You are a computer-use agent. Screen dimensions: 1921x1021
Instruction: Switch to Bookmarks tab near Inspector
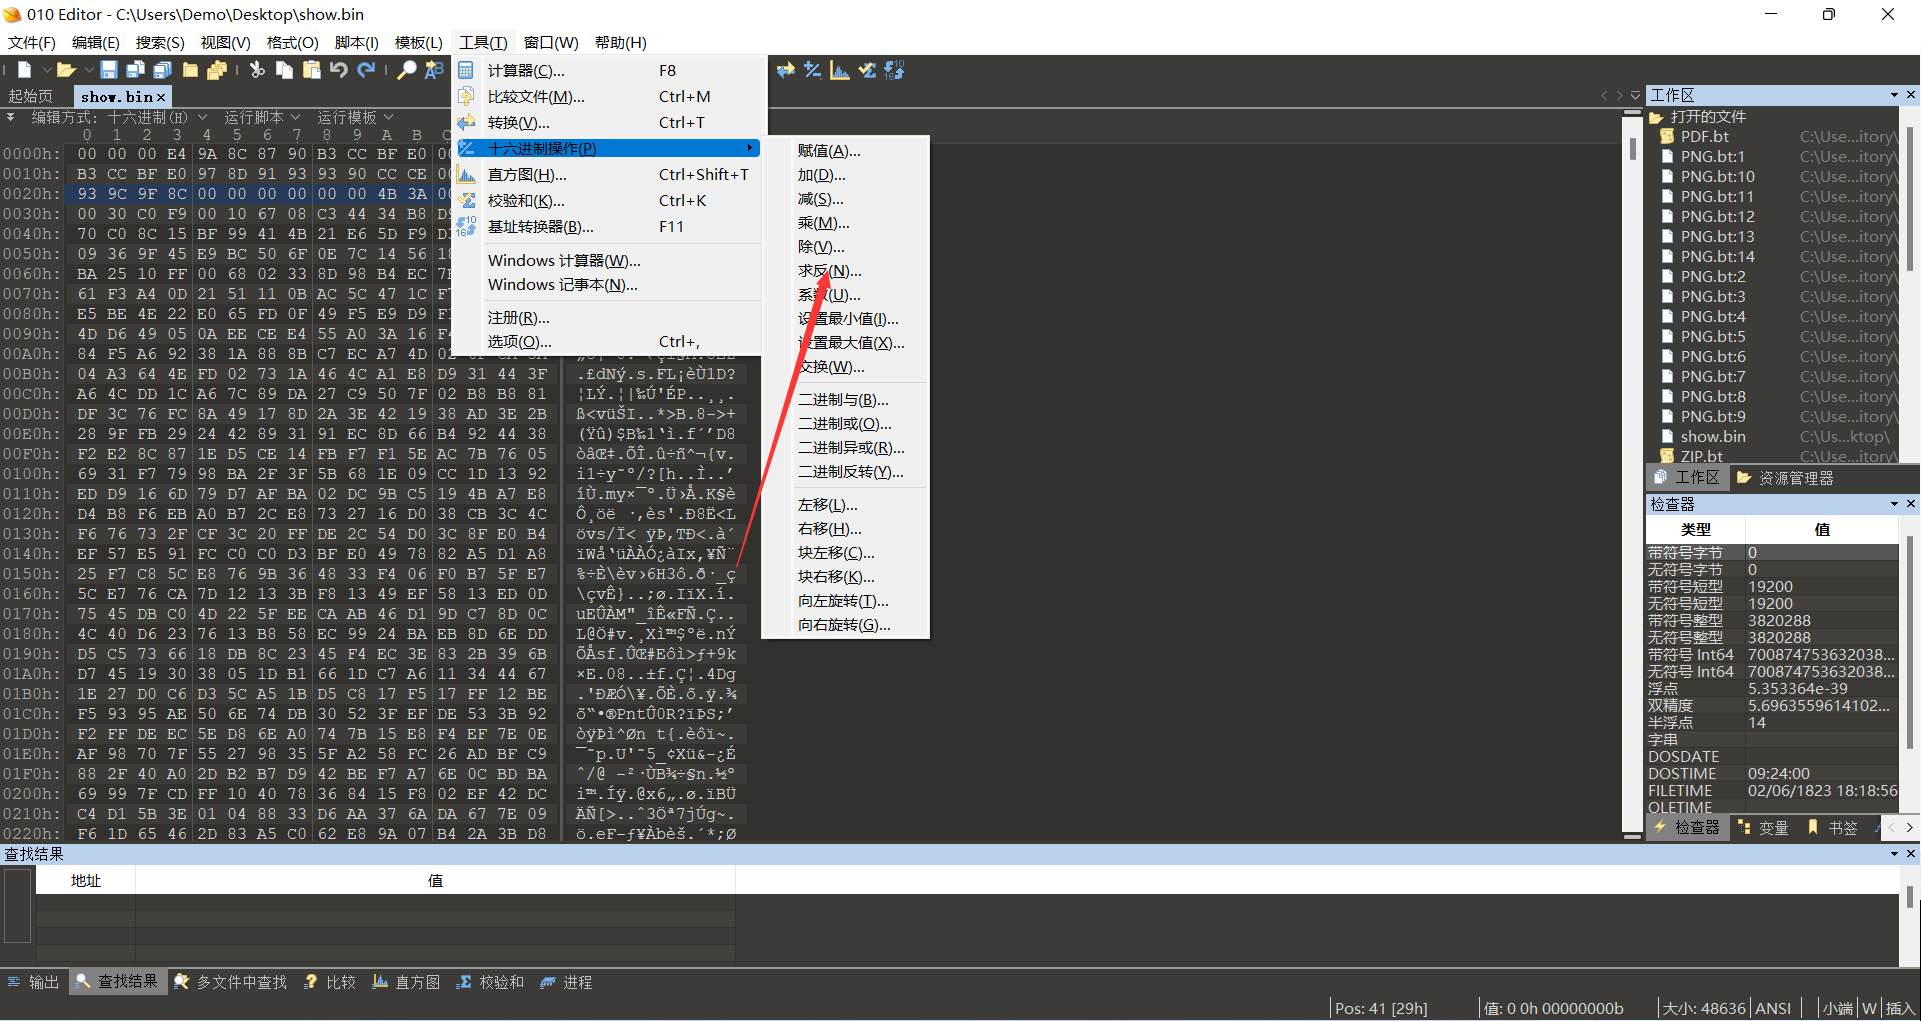tap(1832, 828)
